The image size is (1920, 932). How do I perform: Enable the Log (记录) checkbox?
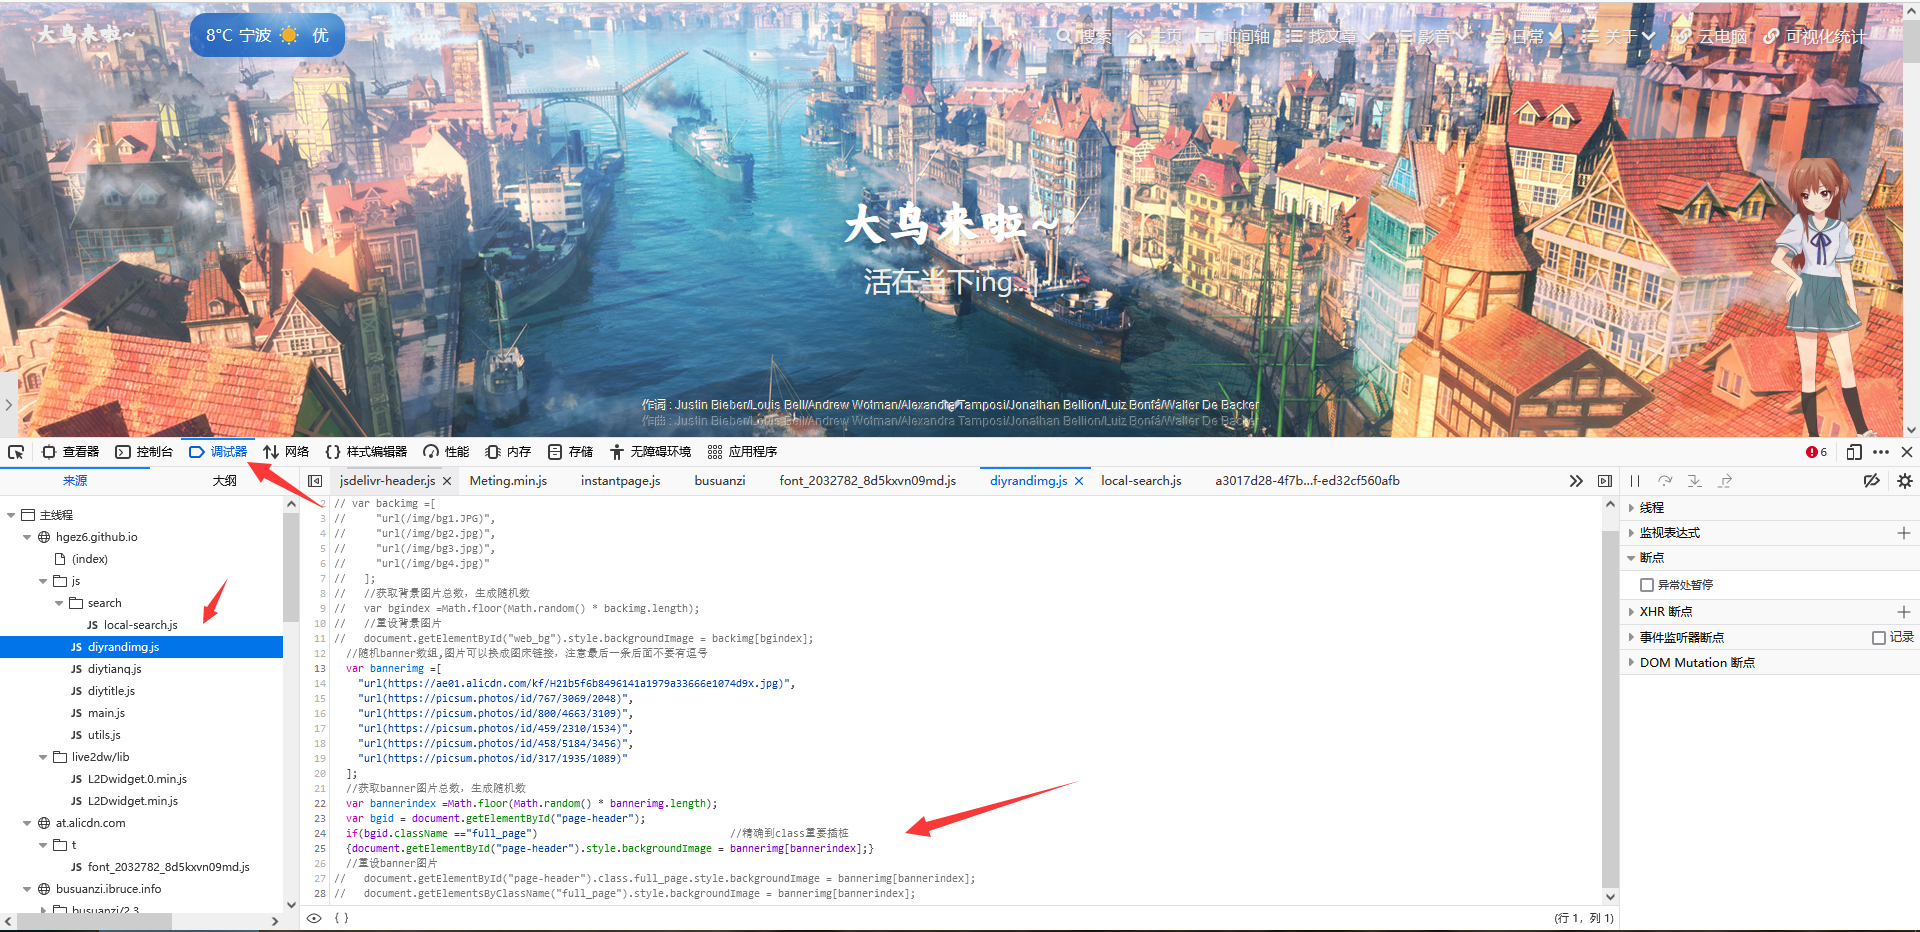1879,637
